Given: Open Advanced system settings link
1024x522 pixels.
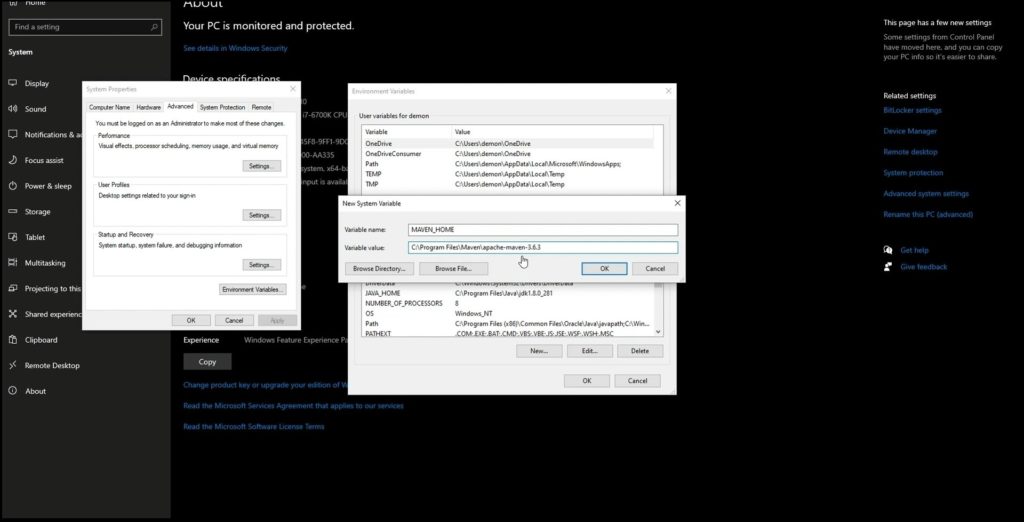Looking at the screenshot, I should tap(926, 194).
